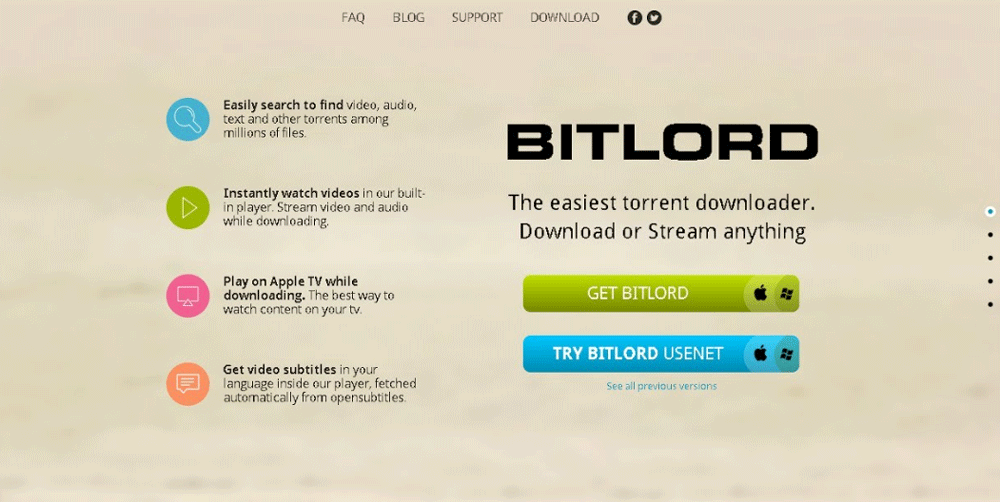The height and width of the screenshot is (502, 1000).
Task: Open the Facebook icon in the header
Action: point(634,18)
